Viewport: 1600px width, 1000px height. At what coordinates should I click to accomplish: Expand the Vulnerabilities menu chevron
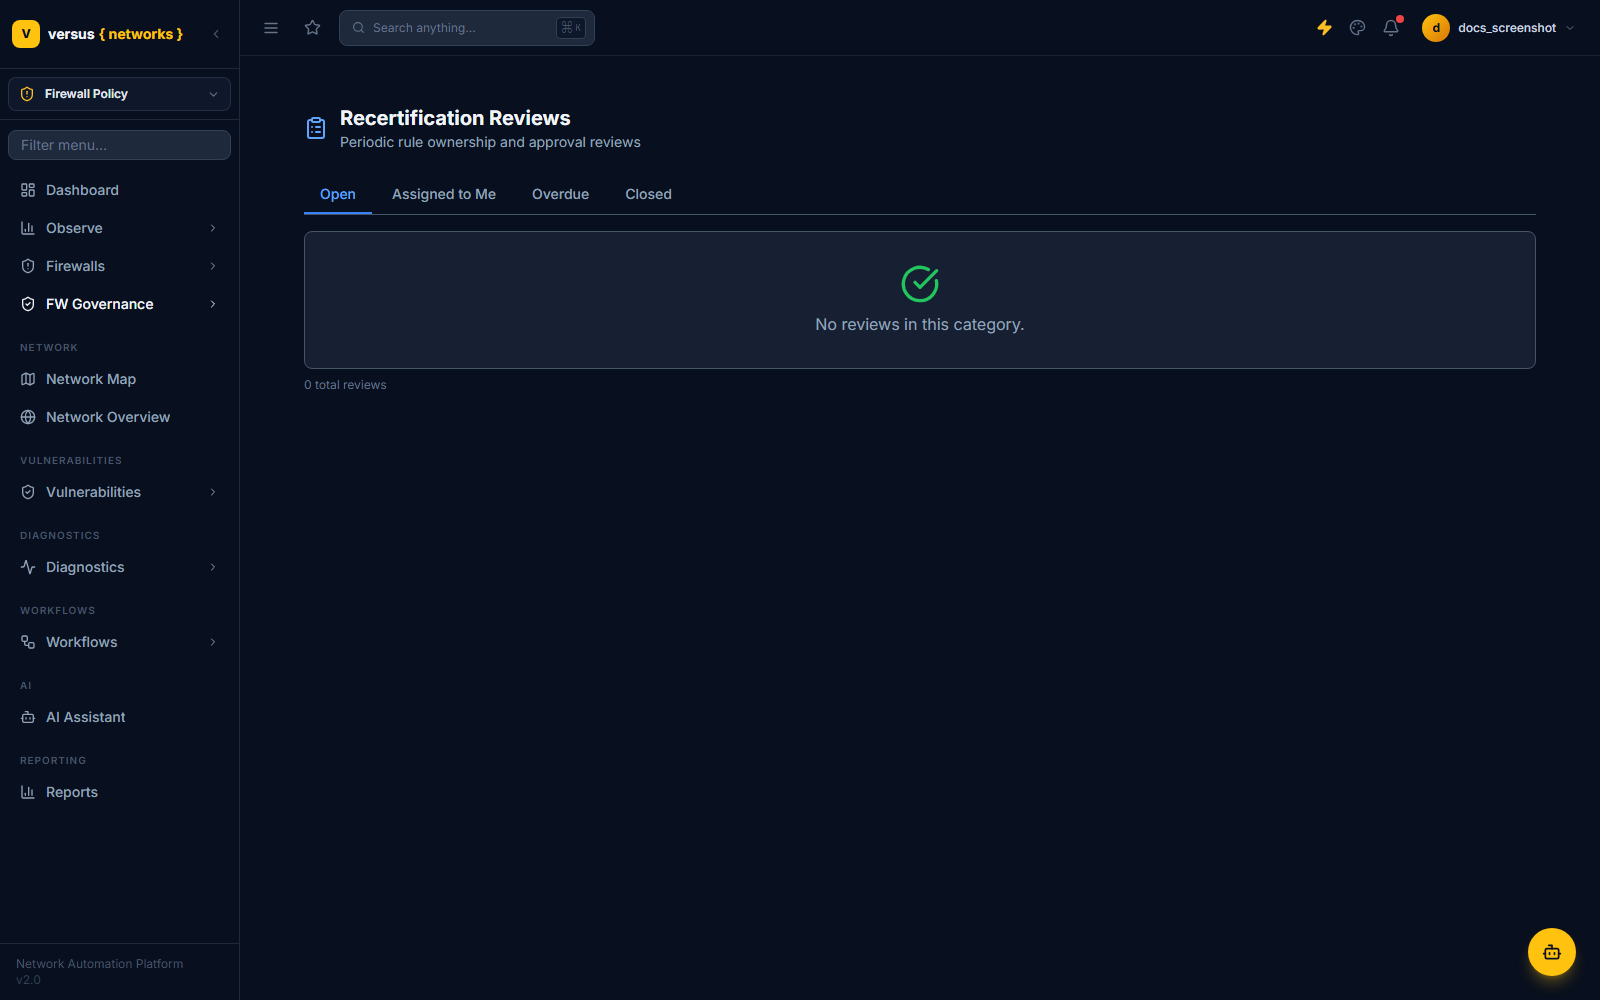click(213, 492)
